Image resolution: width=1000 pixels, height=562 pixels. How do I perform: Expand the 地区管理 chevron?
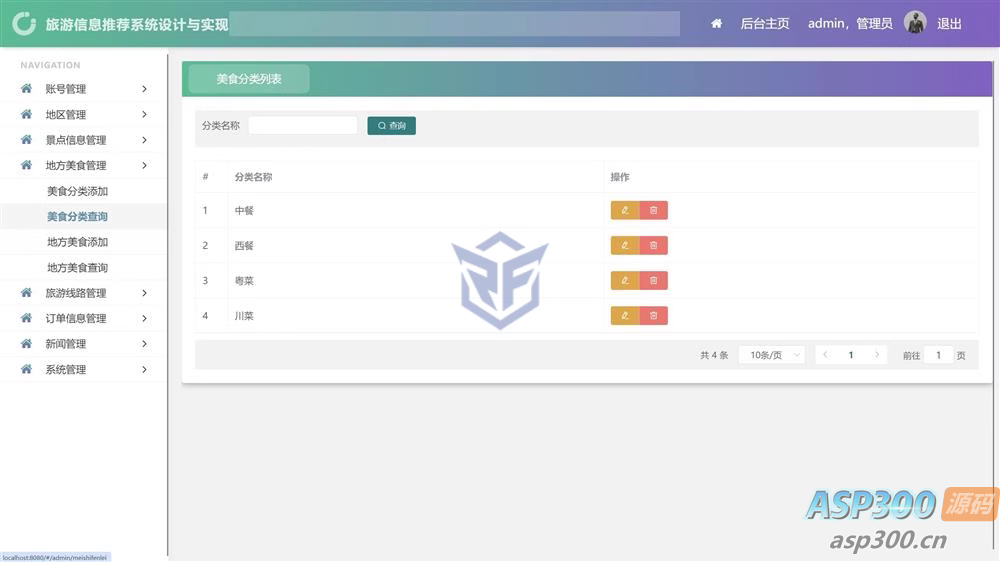[x=145, y=114]
